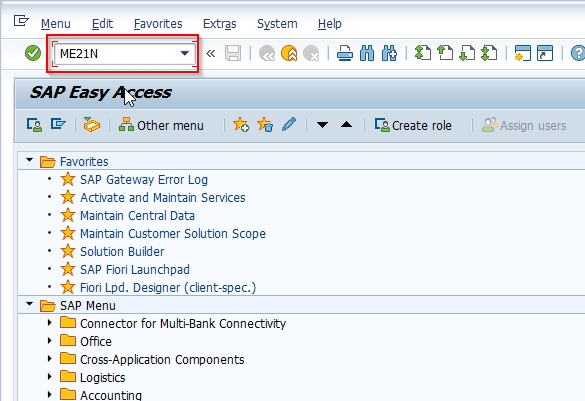Click the Help question mark icon
Screen dimensions: 585x401
pos(578,53)
